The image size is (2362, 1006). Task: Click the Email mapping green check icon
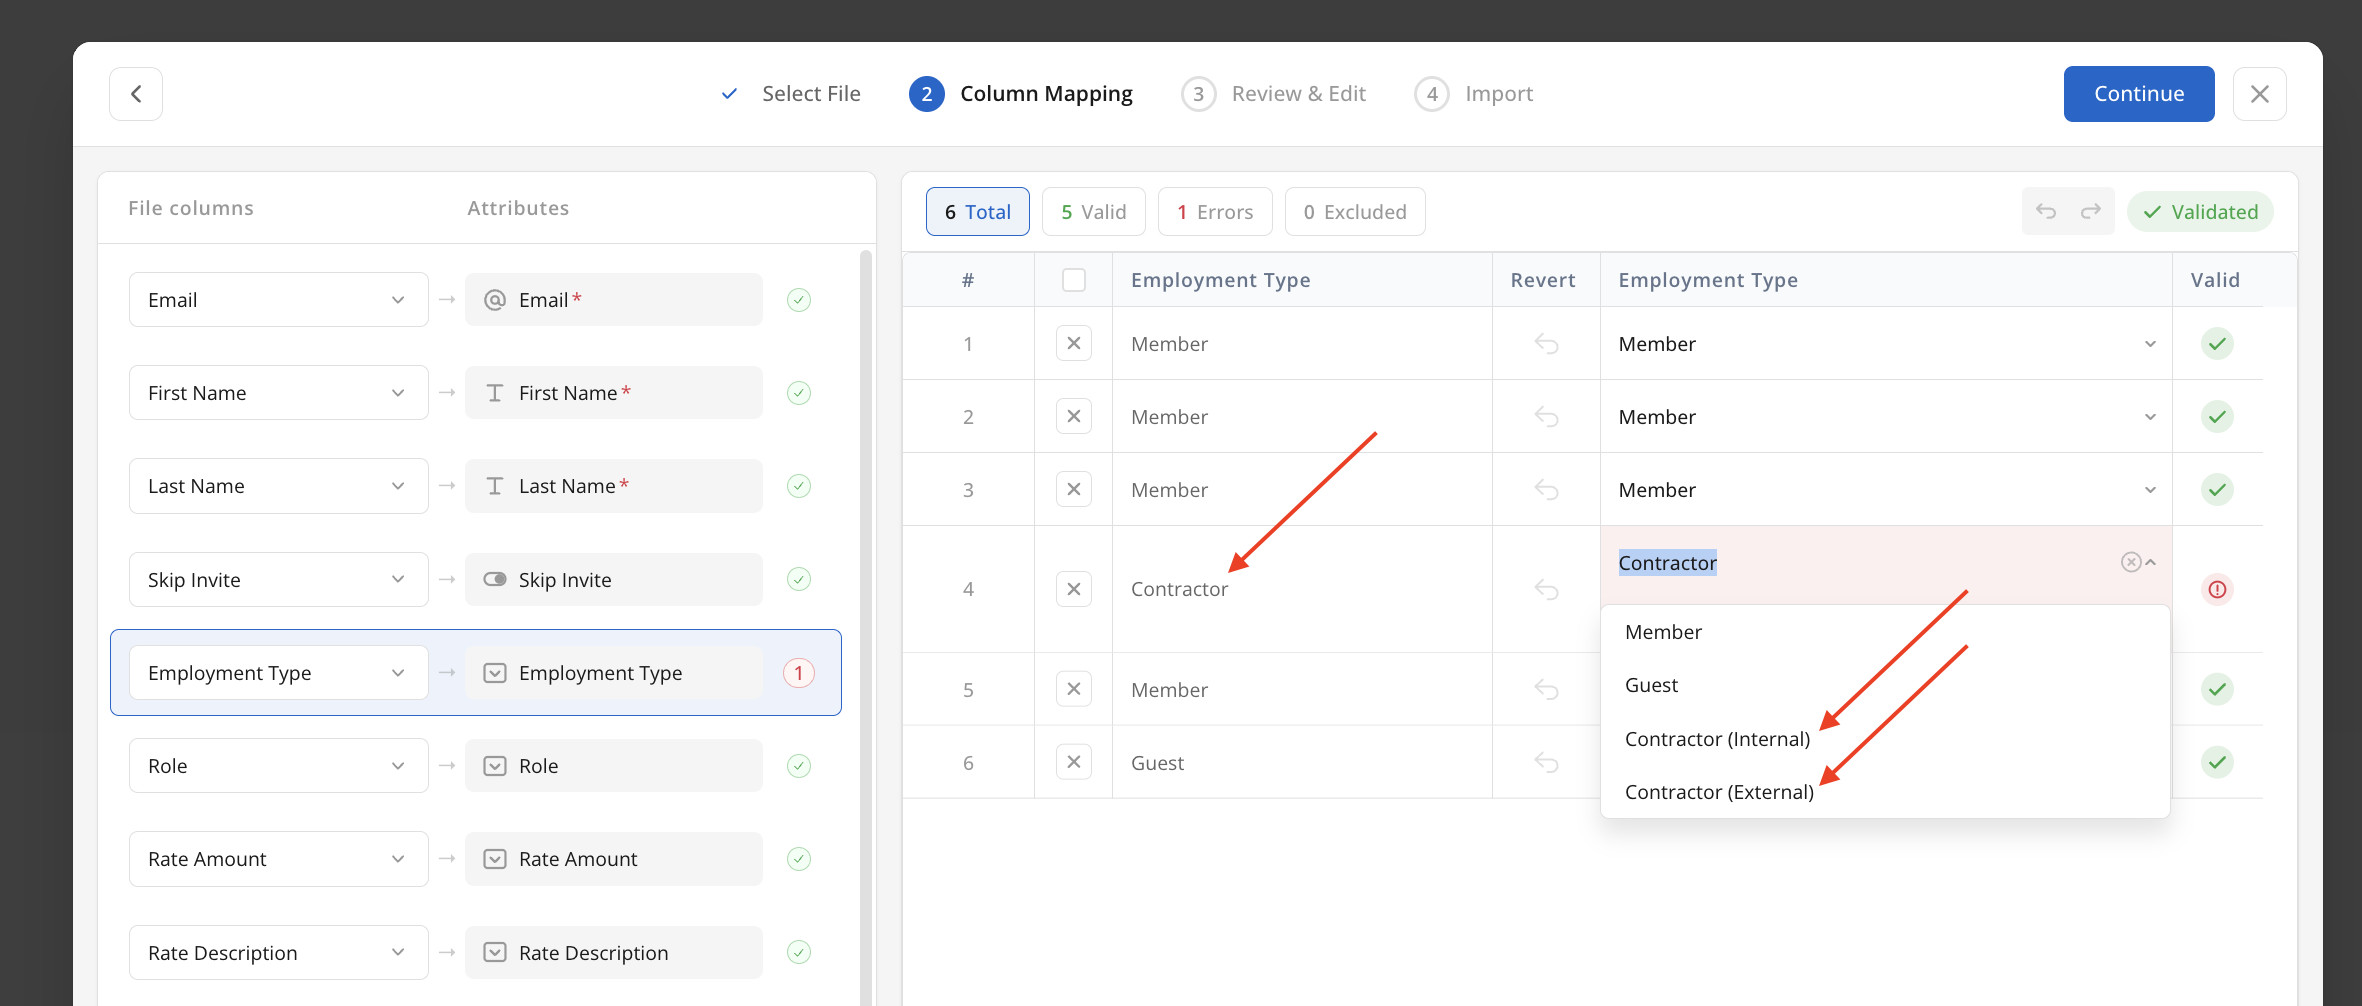click(x=798, y=300)
